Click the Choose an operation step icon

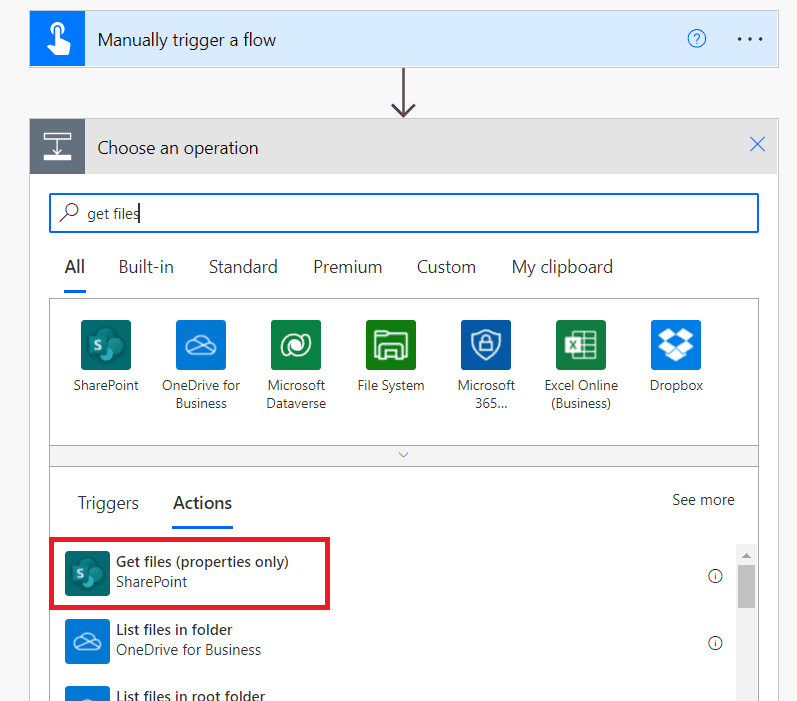57,146
